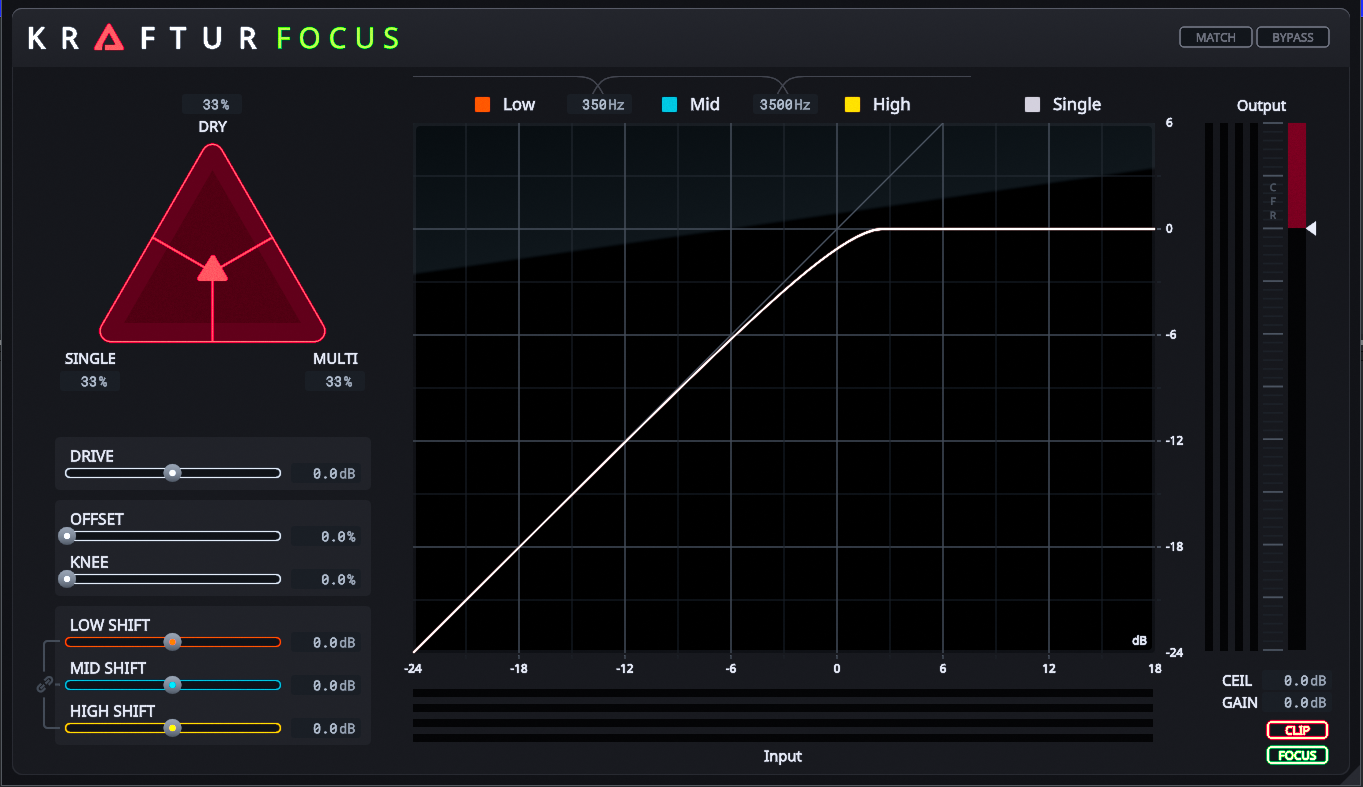This screenshot has height=787, width=1363.
Task: Toggle the BYPASS button
Action: 1292,38
